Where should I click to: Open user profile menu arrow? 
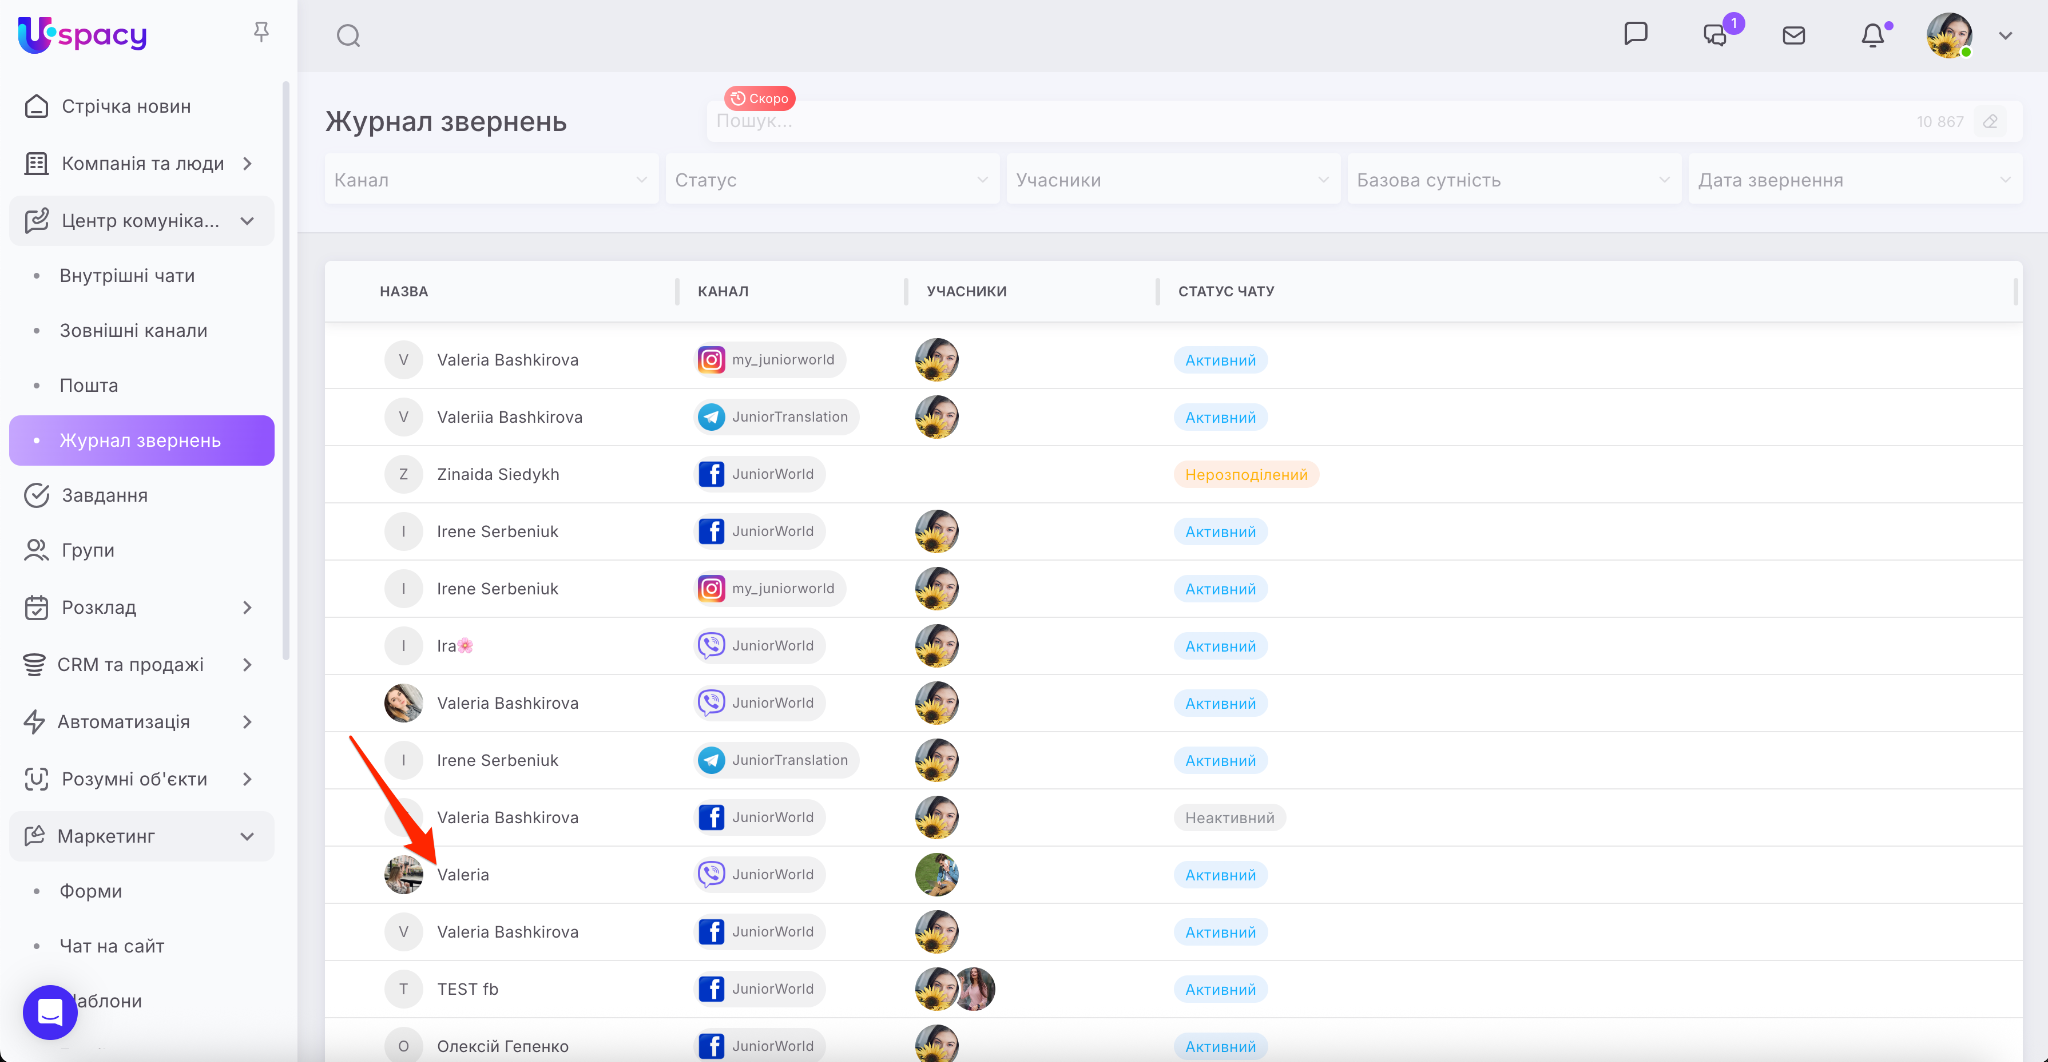(x=2005, y=36)
